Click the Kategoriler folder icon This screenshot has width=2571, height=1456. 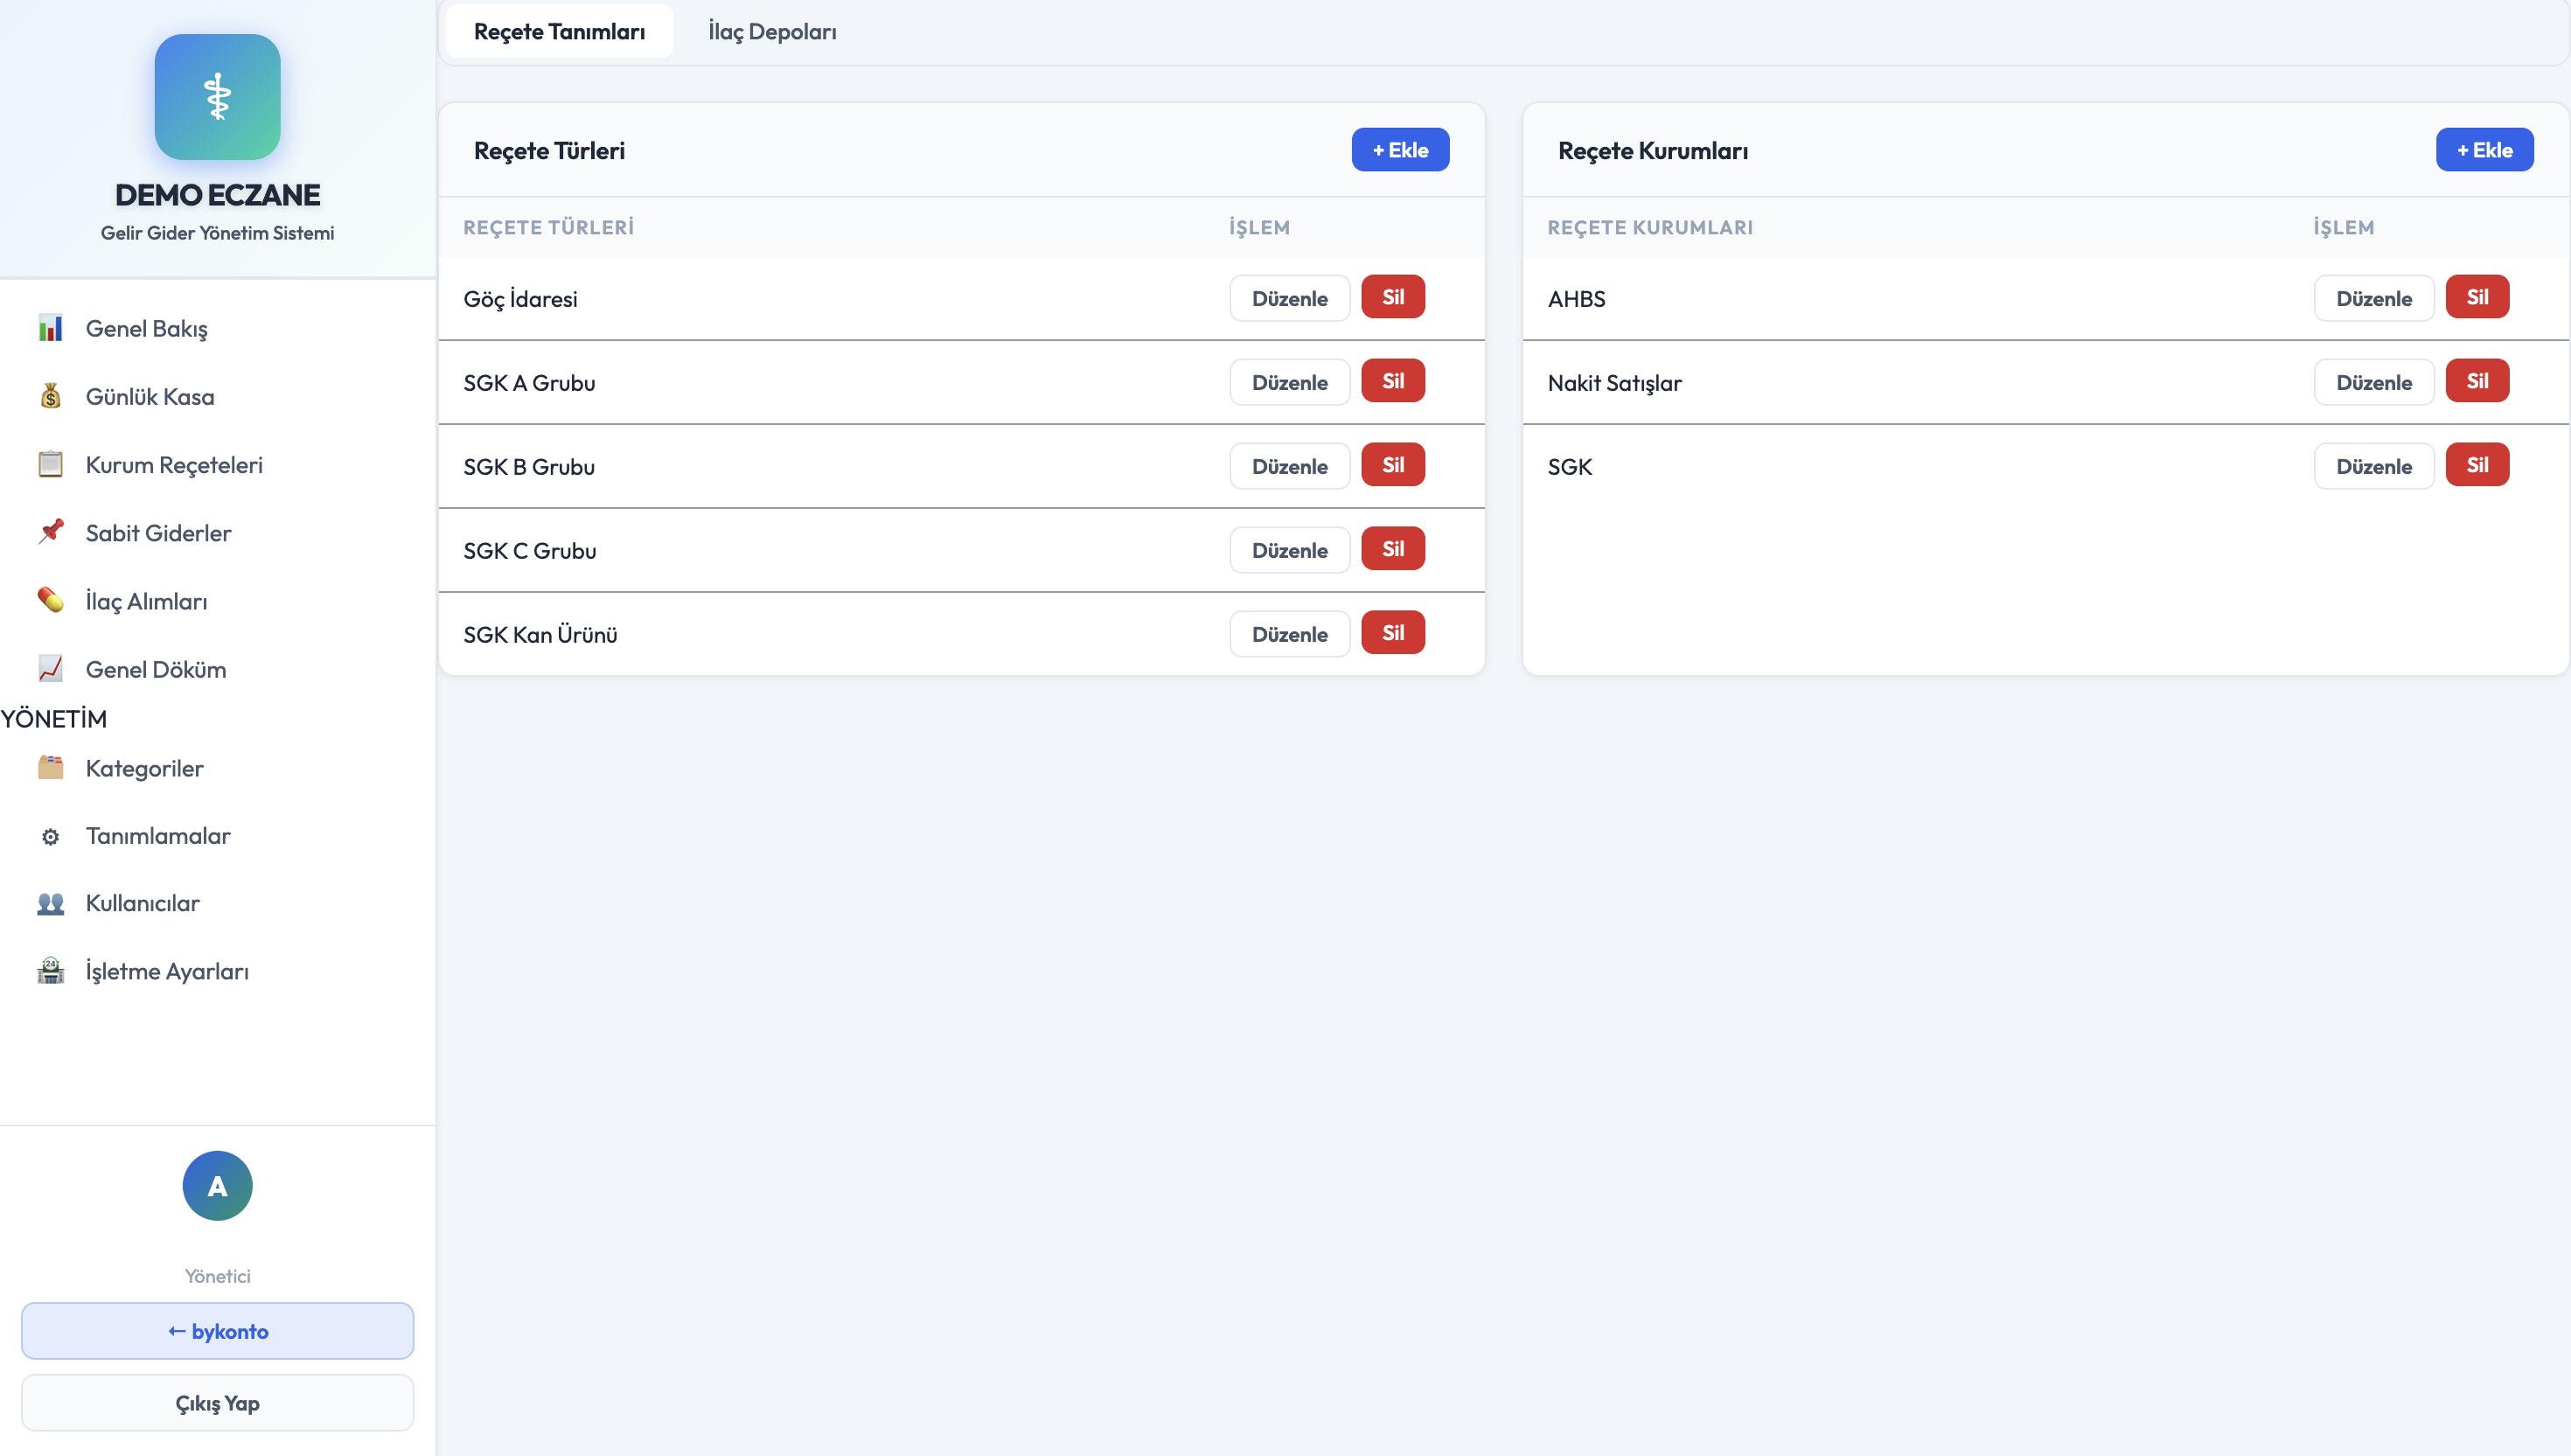50,767
